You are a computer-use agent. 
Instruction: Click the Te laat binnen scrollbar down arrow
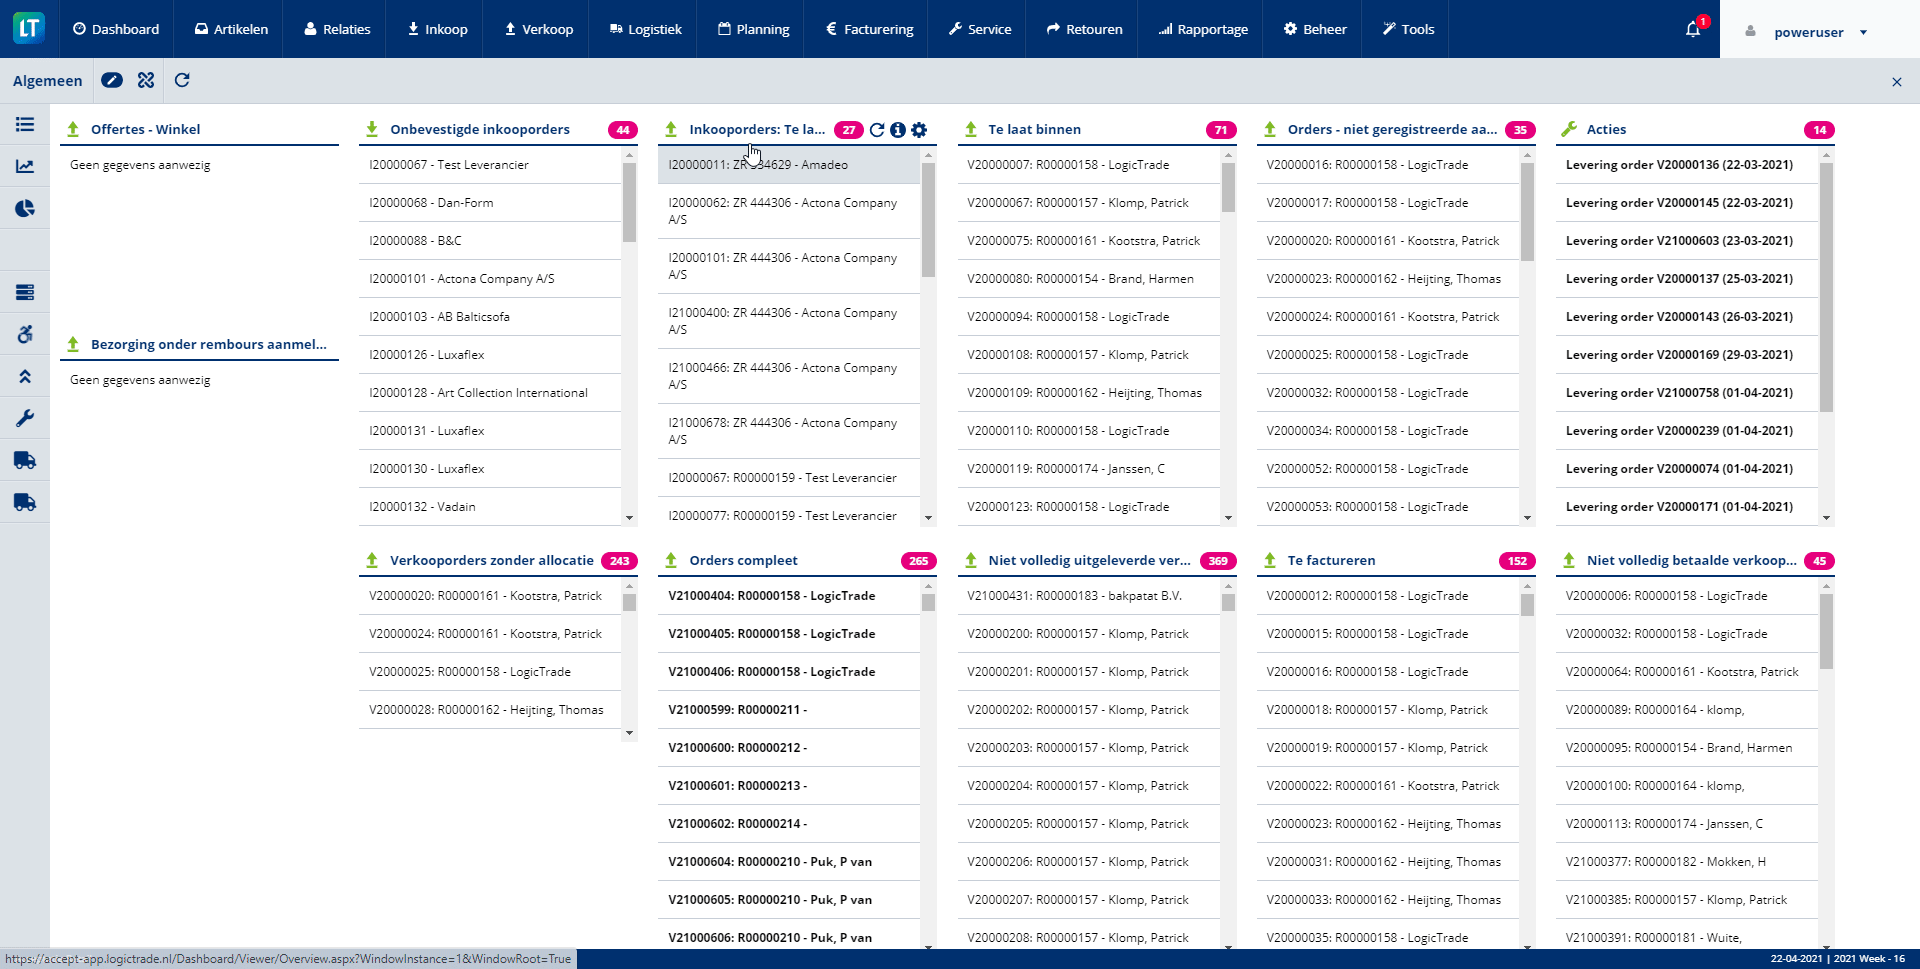coord(1228,518)
